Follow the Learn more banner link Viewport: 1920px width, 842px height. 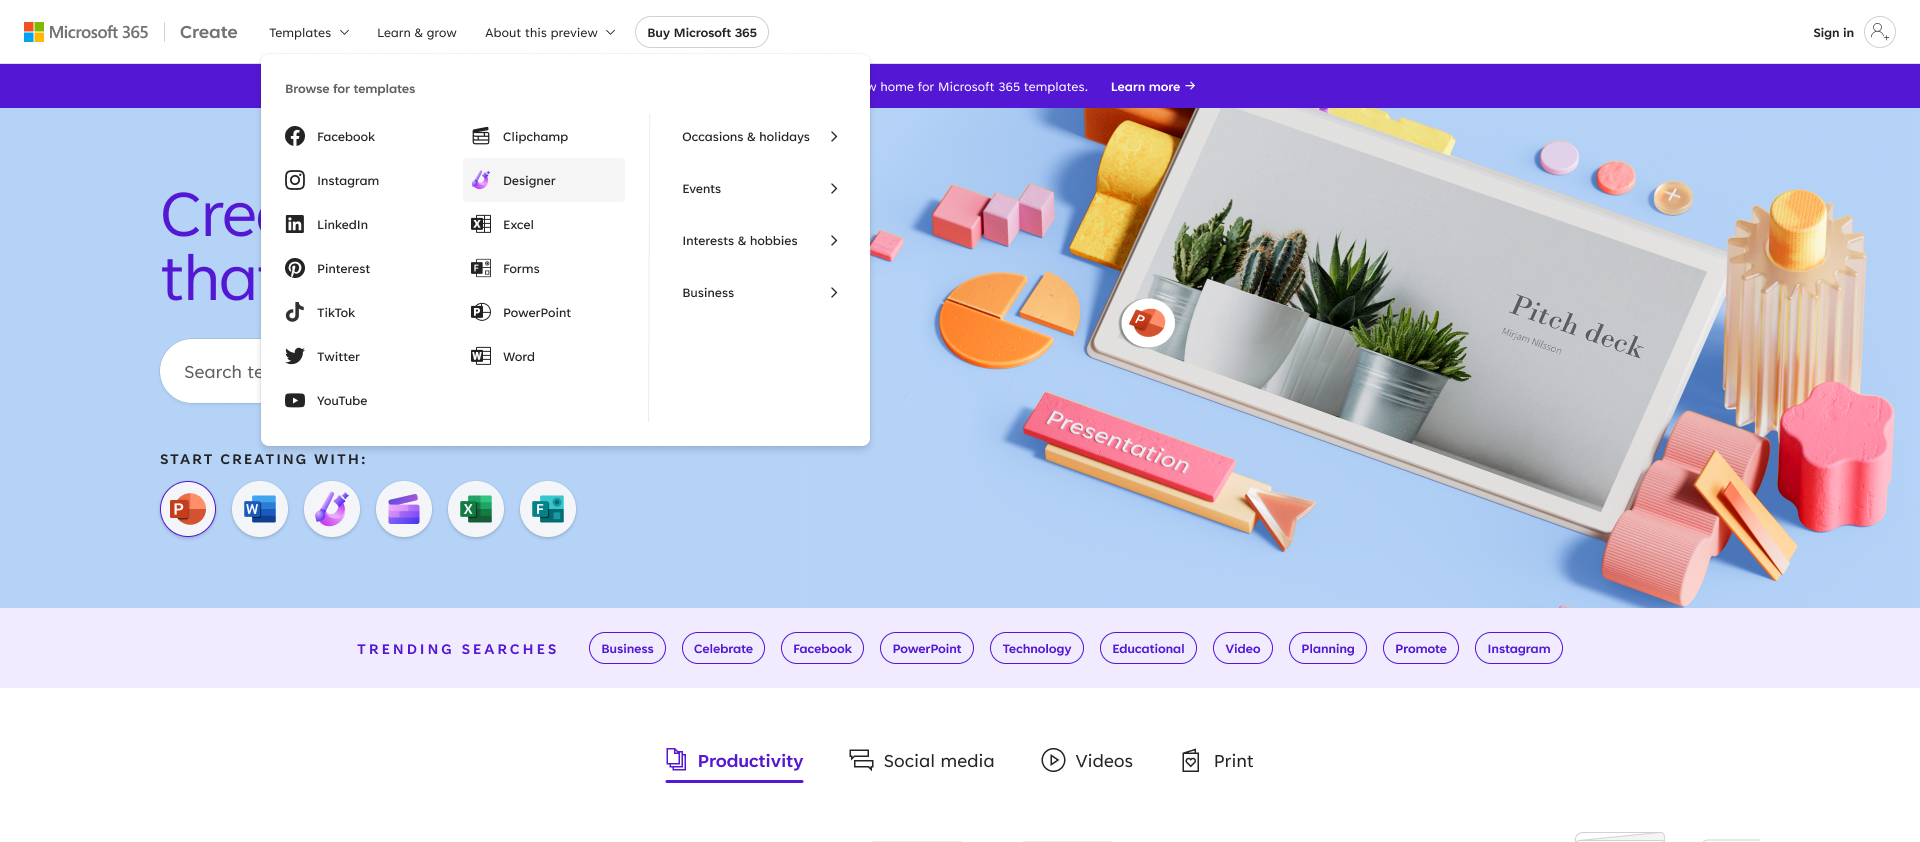[1153, 86]
